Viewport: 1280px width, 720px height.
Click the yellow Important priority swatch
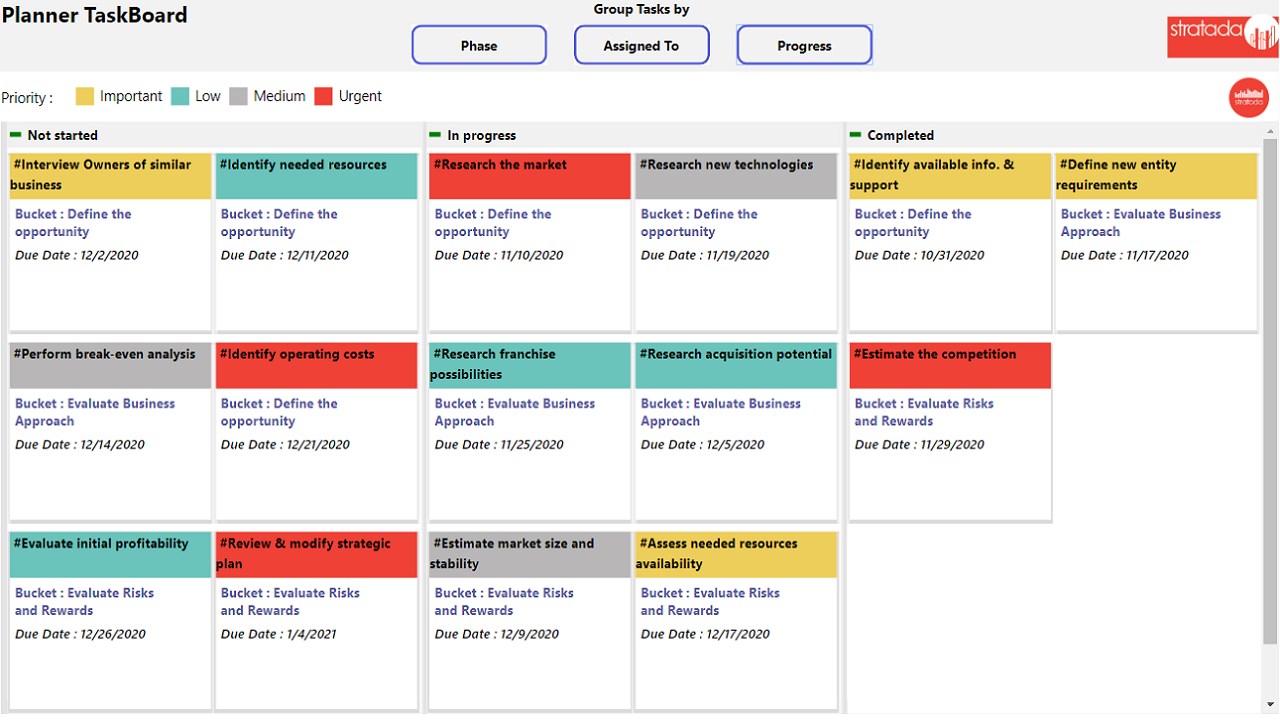[x=85, y=97]
